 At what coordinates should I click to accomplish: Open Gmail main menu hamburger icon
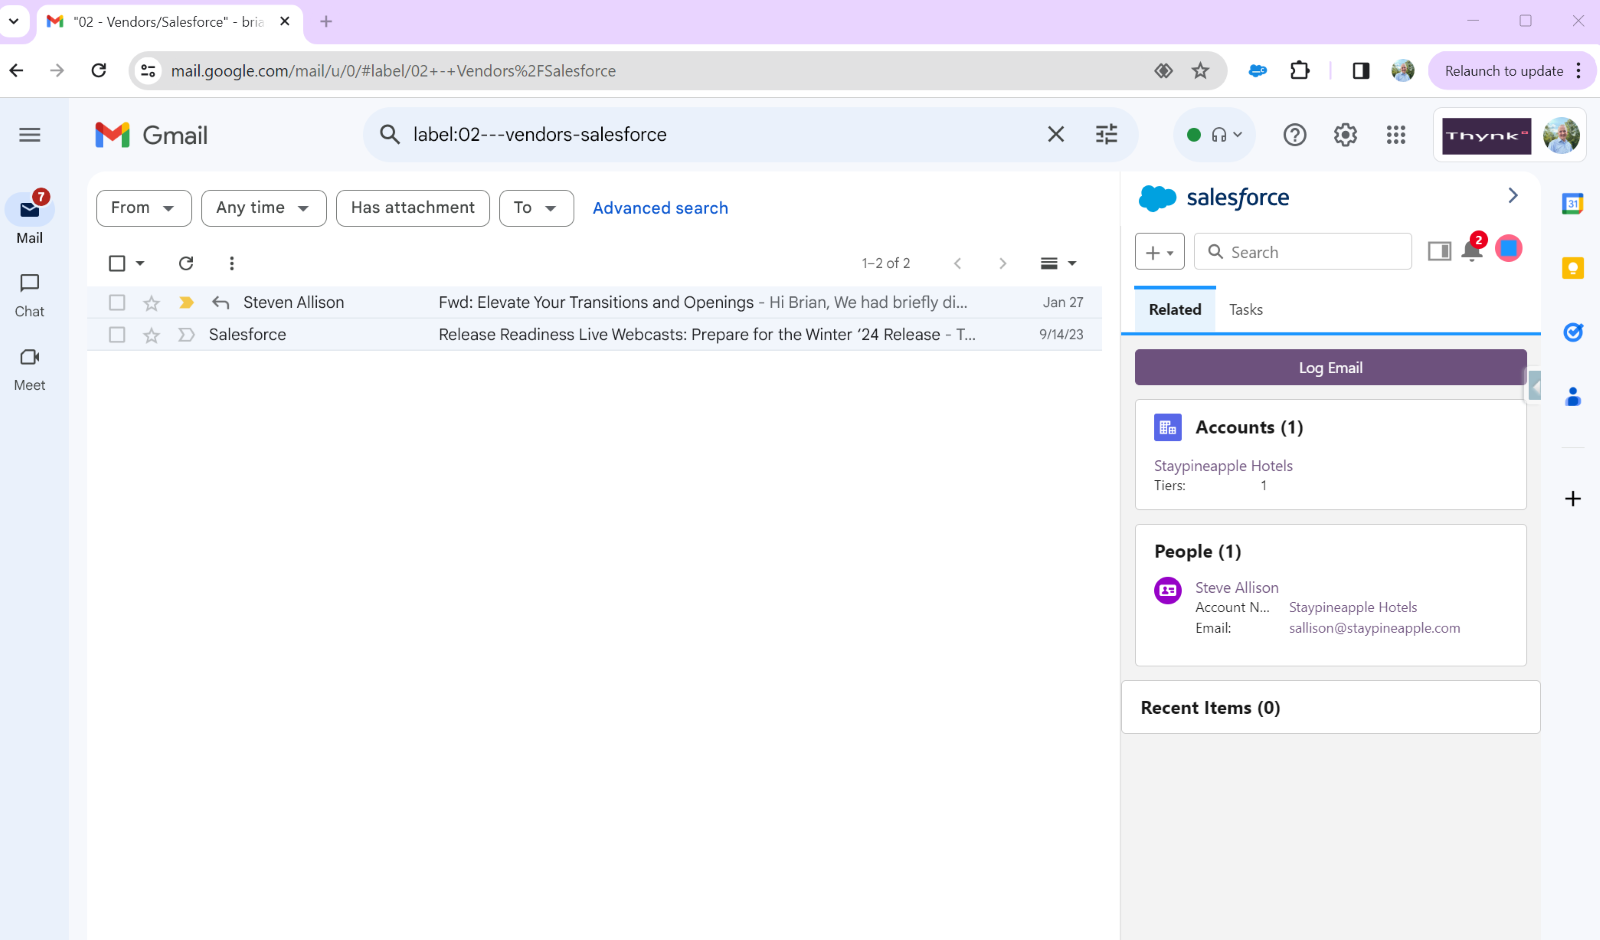click(30, 135)
